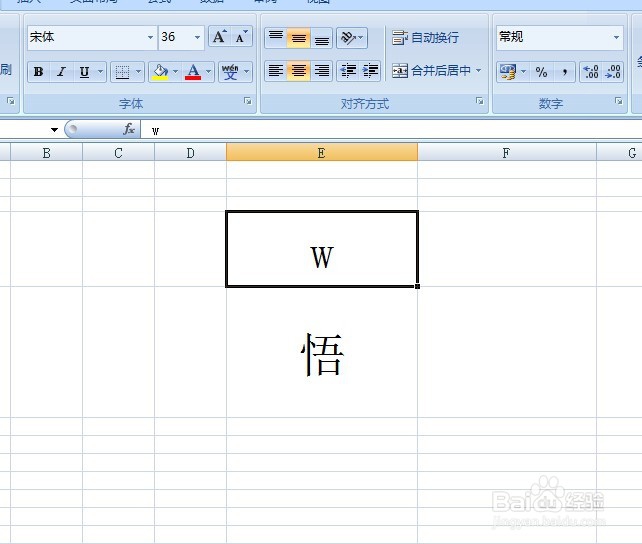
Task: Open clipboard dialog launcher at left
Action: [x=11, y=101]
